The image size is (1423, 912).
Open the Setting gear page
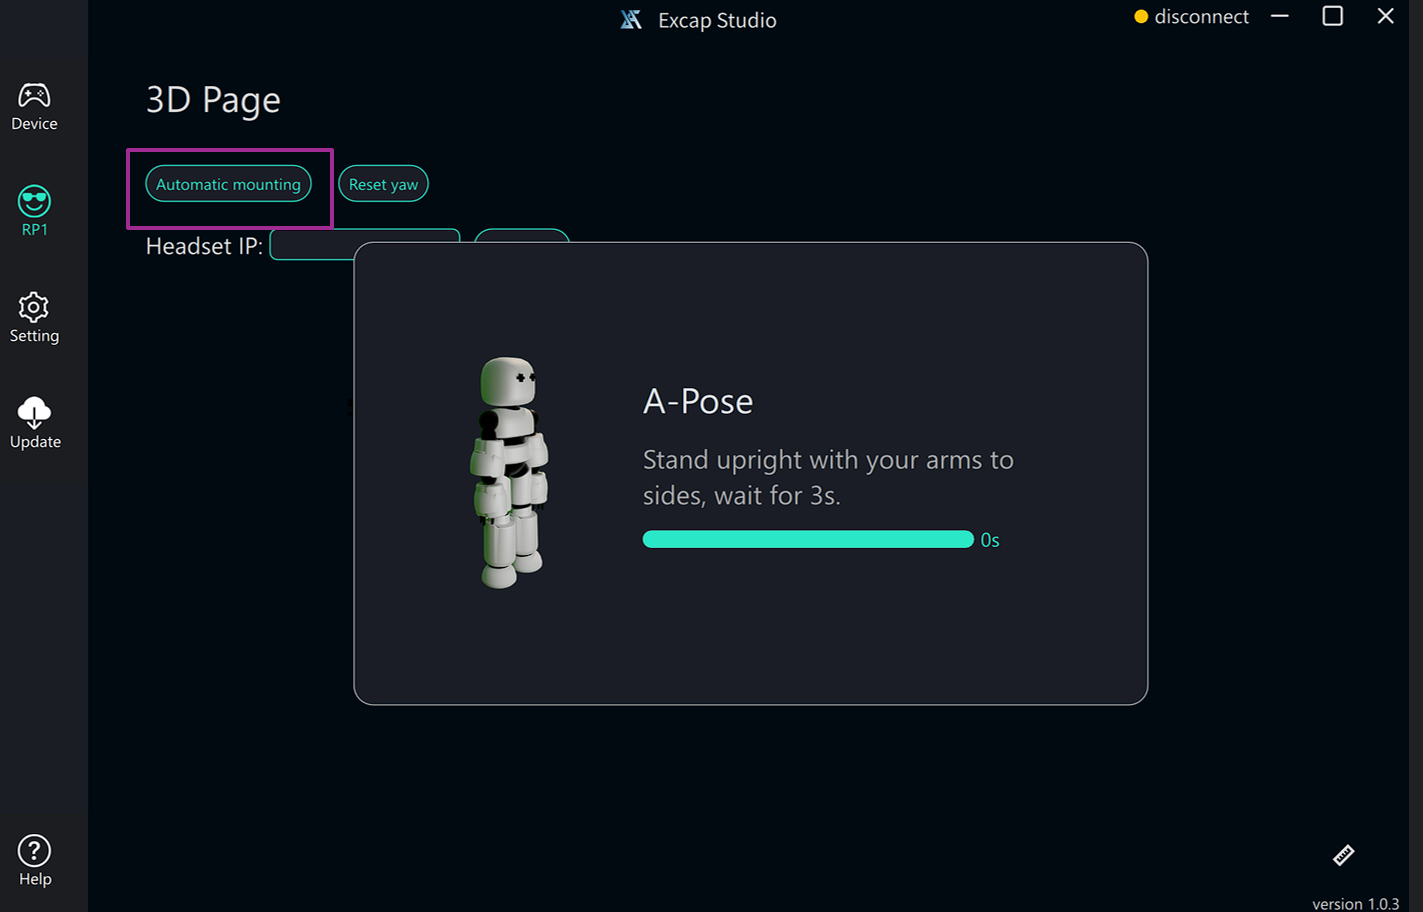34,318
